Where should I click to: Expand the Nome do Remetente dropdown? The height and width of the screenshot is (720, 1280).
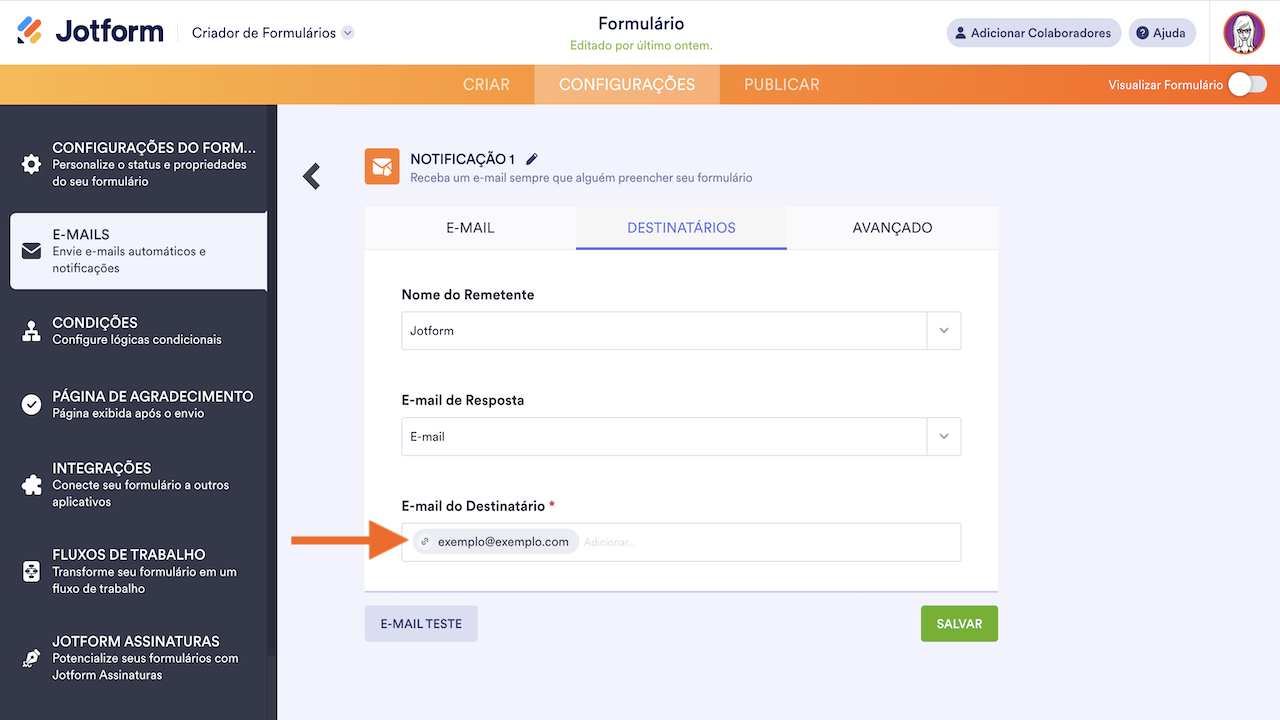coord(943,331)
